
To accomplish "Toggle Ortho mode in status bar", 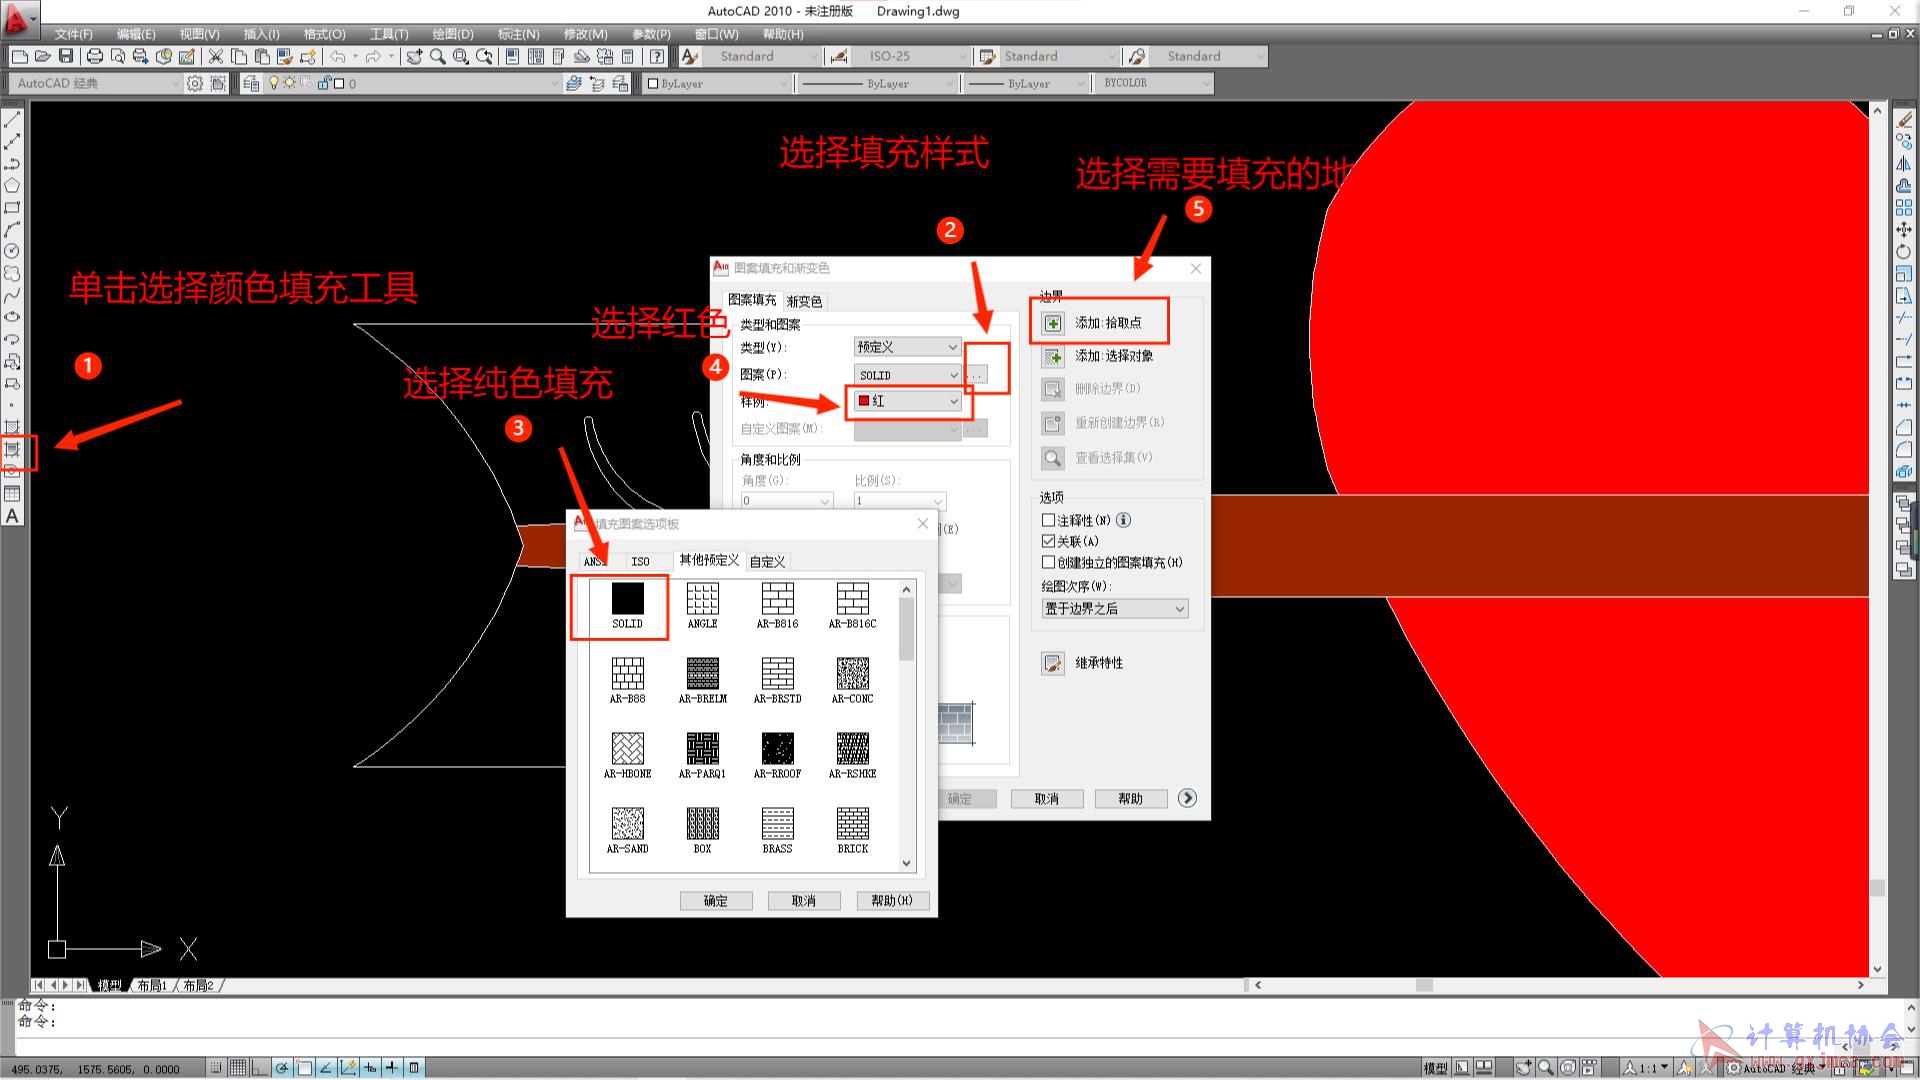I will click(259, 1068).
